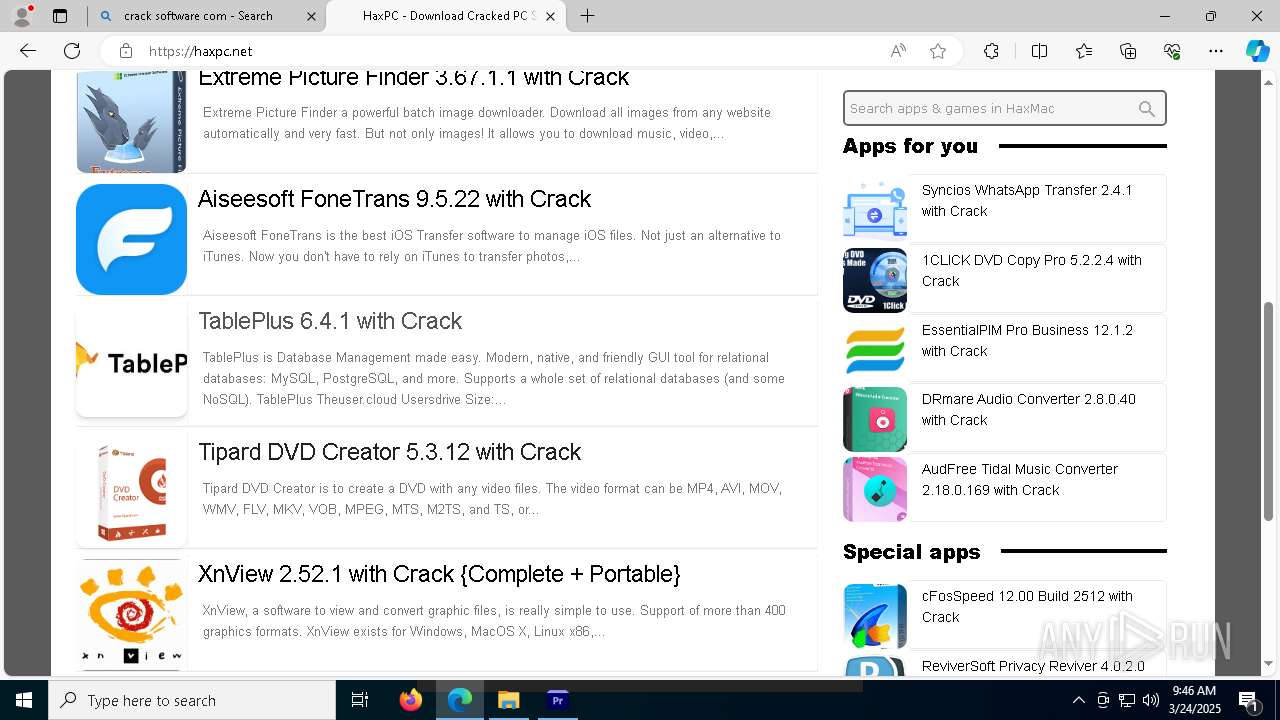This screenshot has width=1280, height=720.
Task: Open Browser essentials
Action: coord(1172,51)
